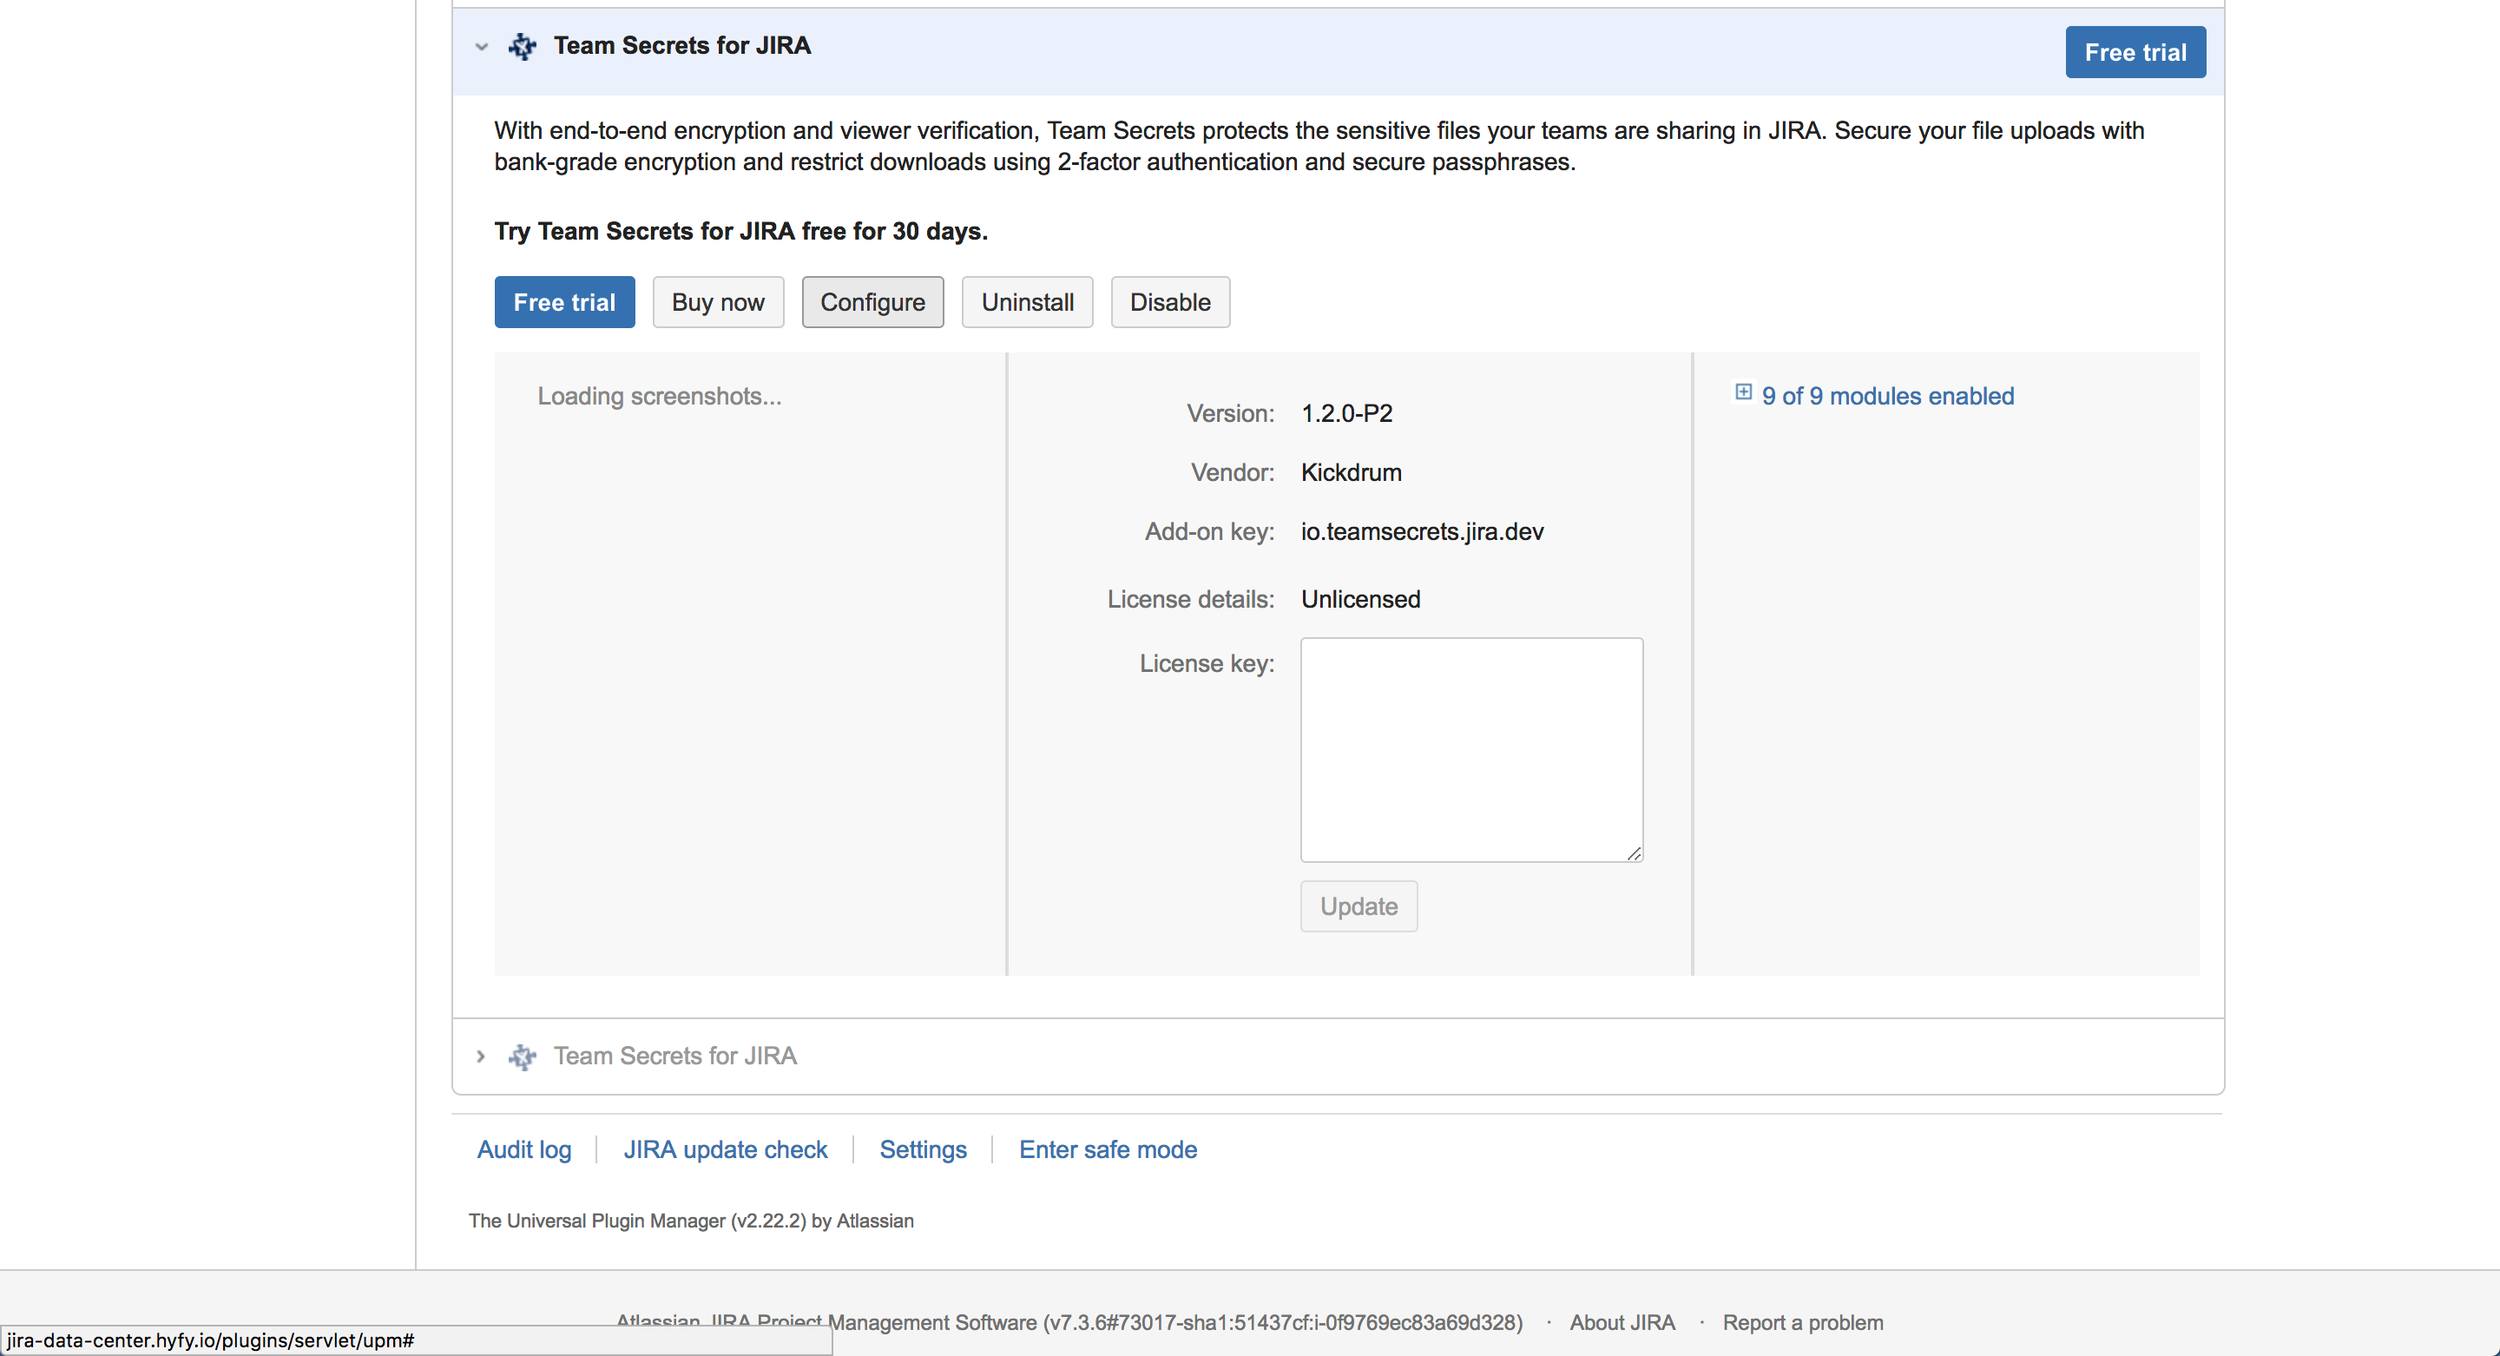Click the collapsed Team Secrets add-on plugin icon

(522, 1056)
